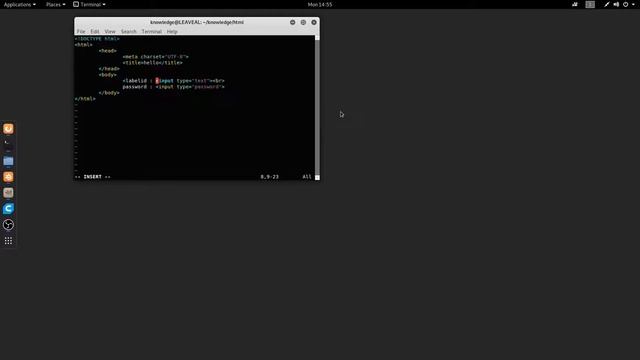This screenshot has width=640, height=360.
Task: Open the Firefox browser from the dock
Action: coord(8,129)
